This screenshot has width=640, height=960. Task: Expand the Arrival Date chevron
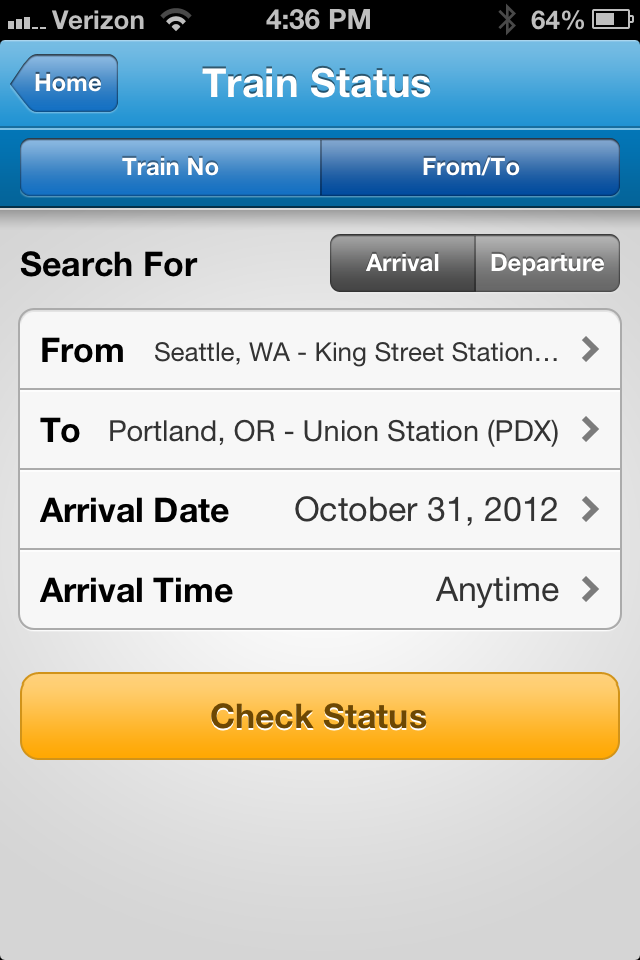click(590, 510)
